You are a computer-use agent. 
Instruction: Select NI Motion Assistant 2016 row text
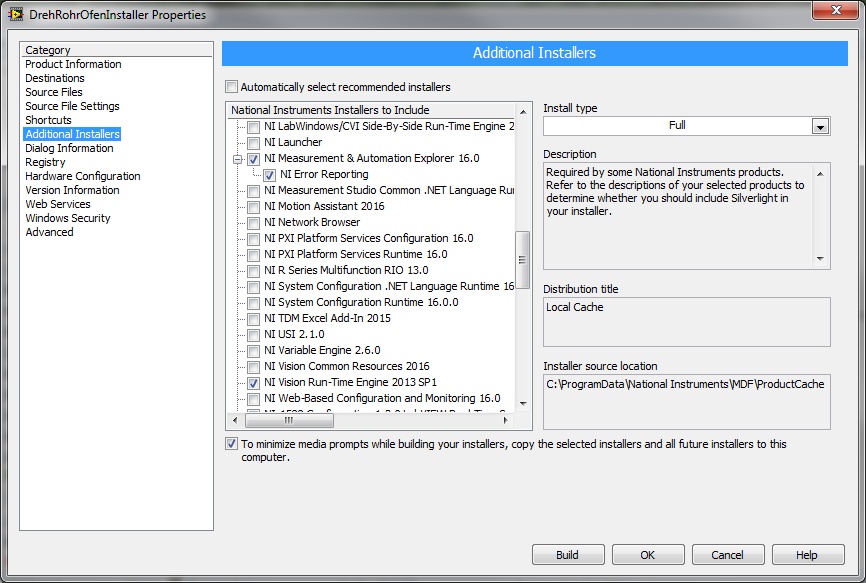pos(324,206)
